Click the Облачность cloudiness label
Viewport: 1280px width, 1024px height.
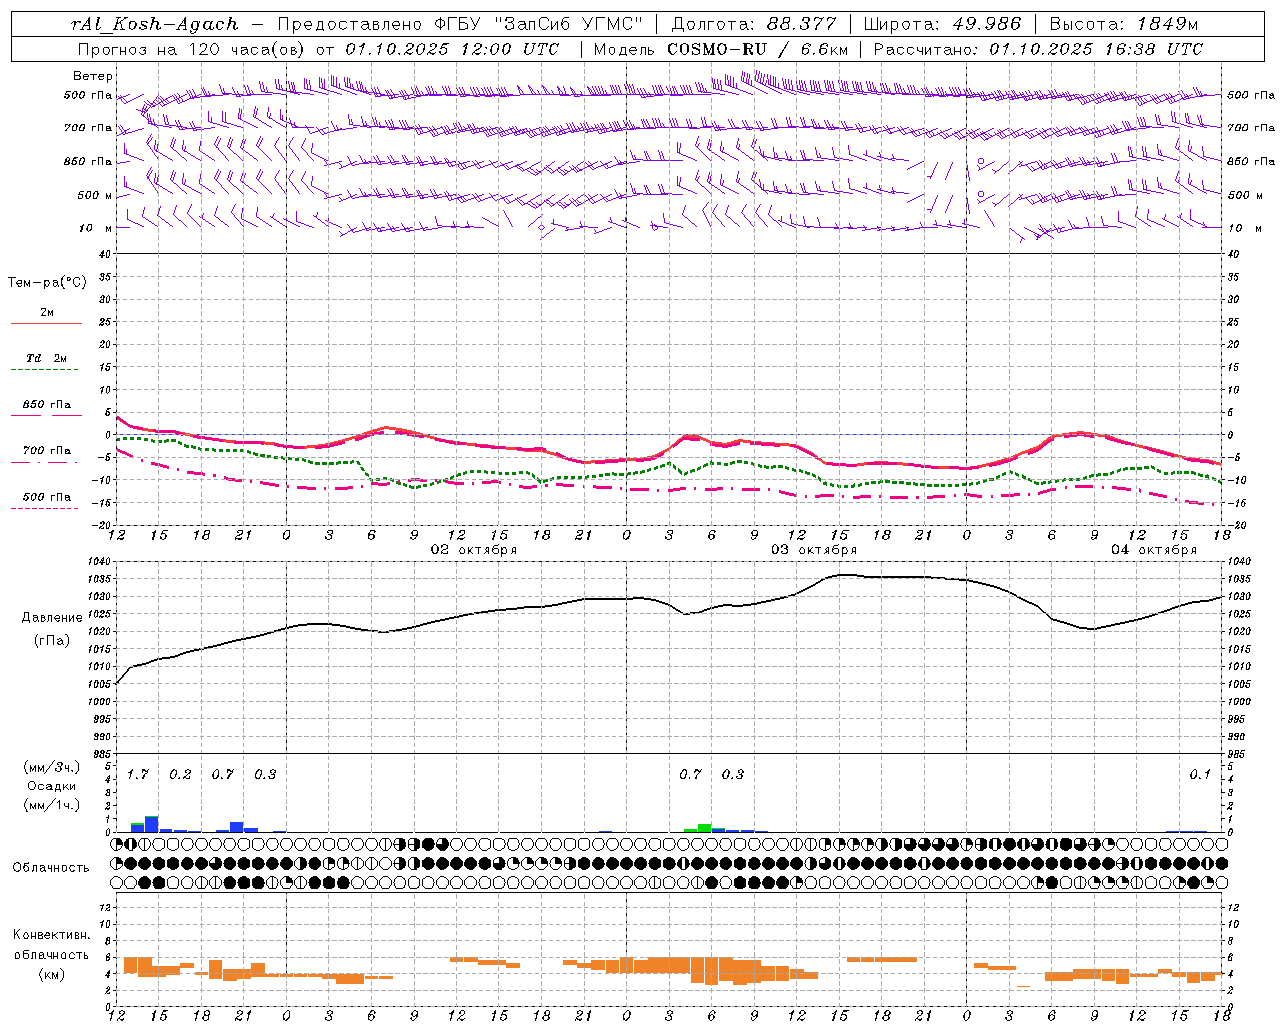tap(51, 867)
